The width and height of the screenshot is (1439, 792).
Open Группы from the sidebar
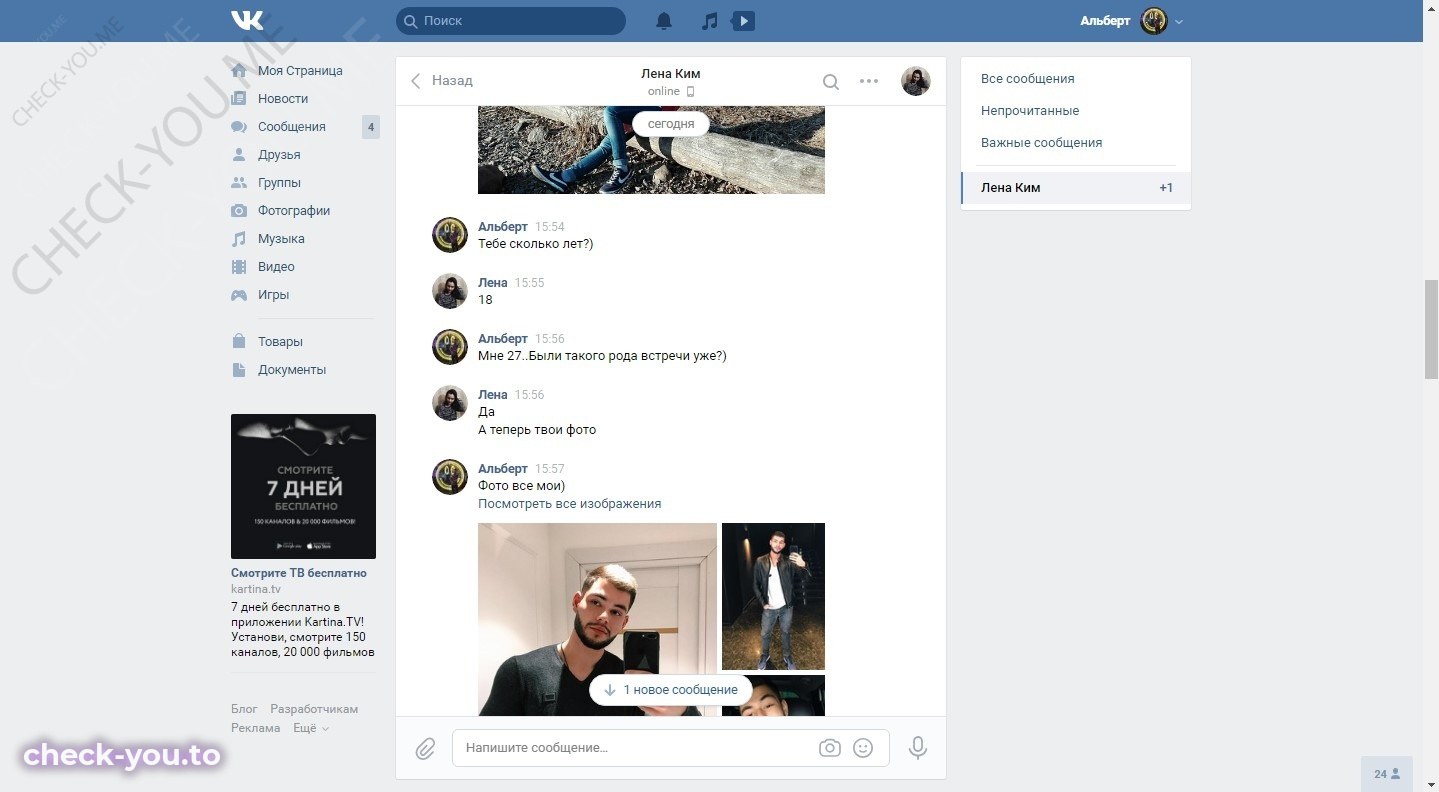point(279,183)
